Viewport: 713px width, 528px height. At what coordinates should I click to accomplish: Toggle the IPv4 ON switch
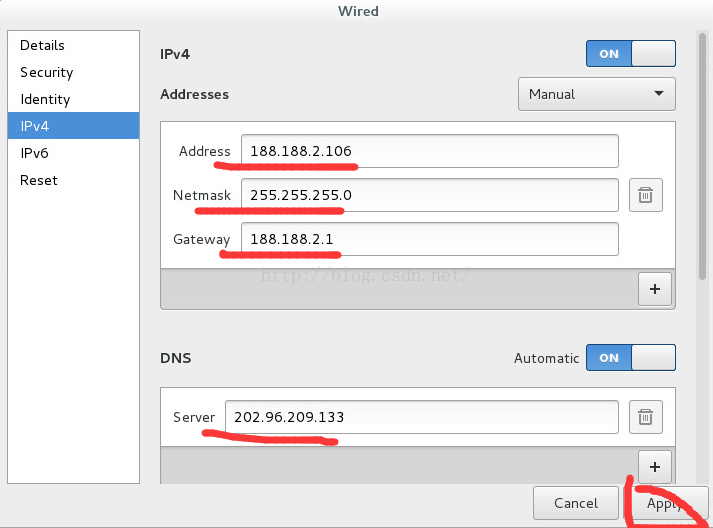click(x=631, y=54)
